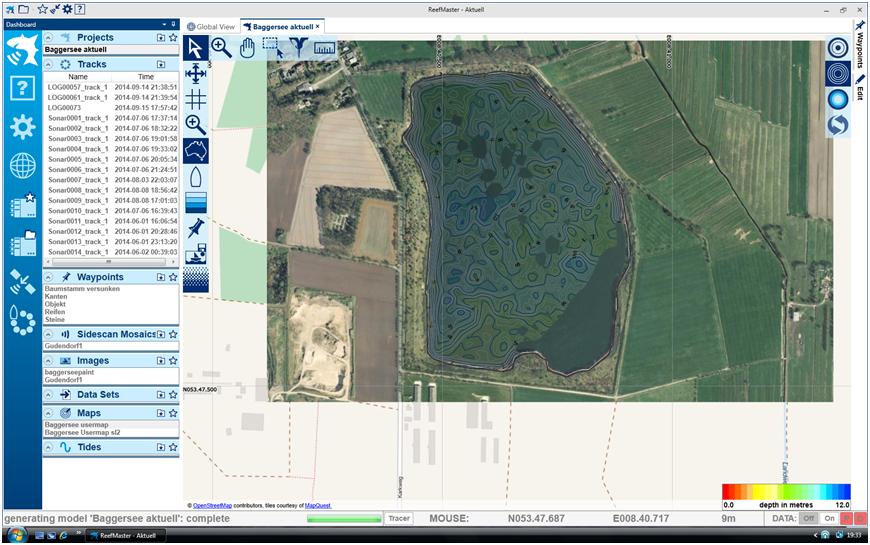Select the arrow pointer tool

click(x=196, y=47)
